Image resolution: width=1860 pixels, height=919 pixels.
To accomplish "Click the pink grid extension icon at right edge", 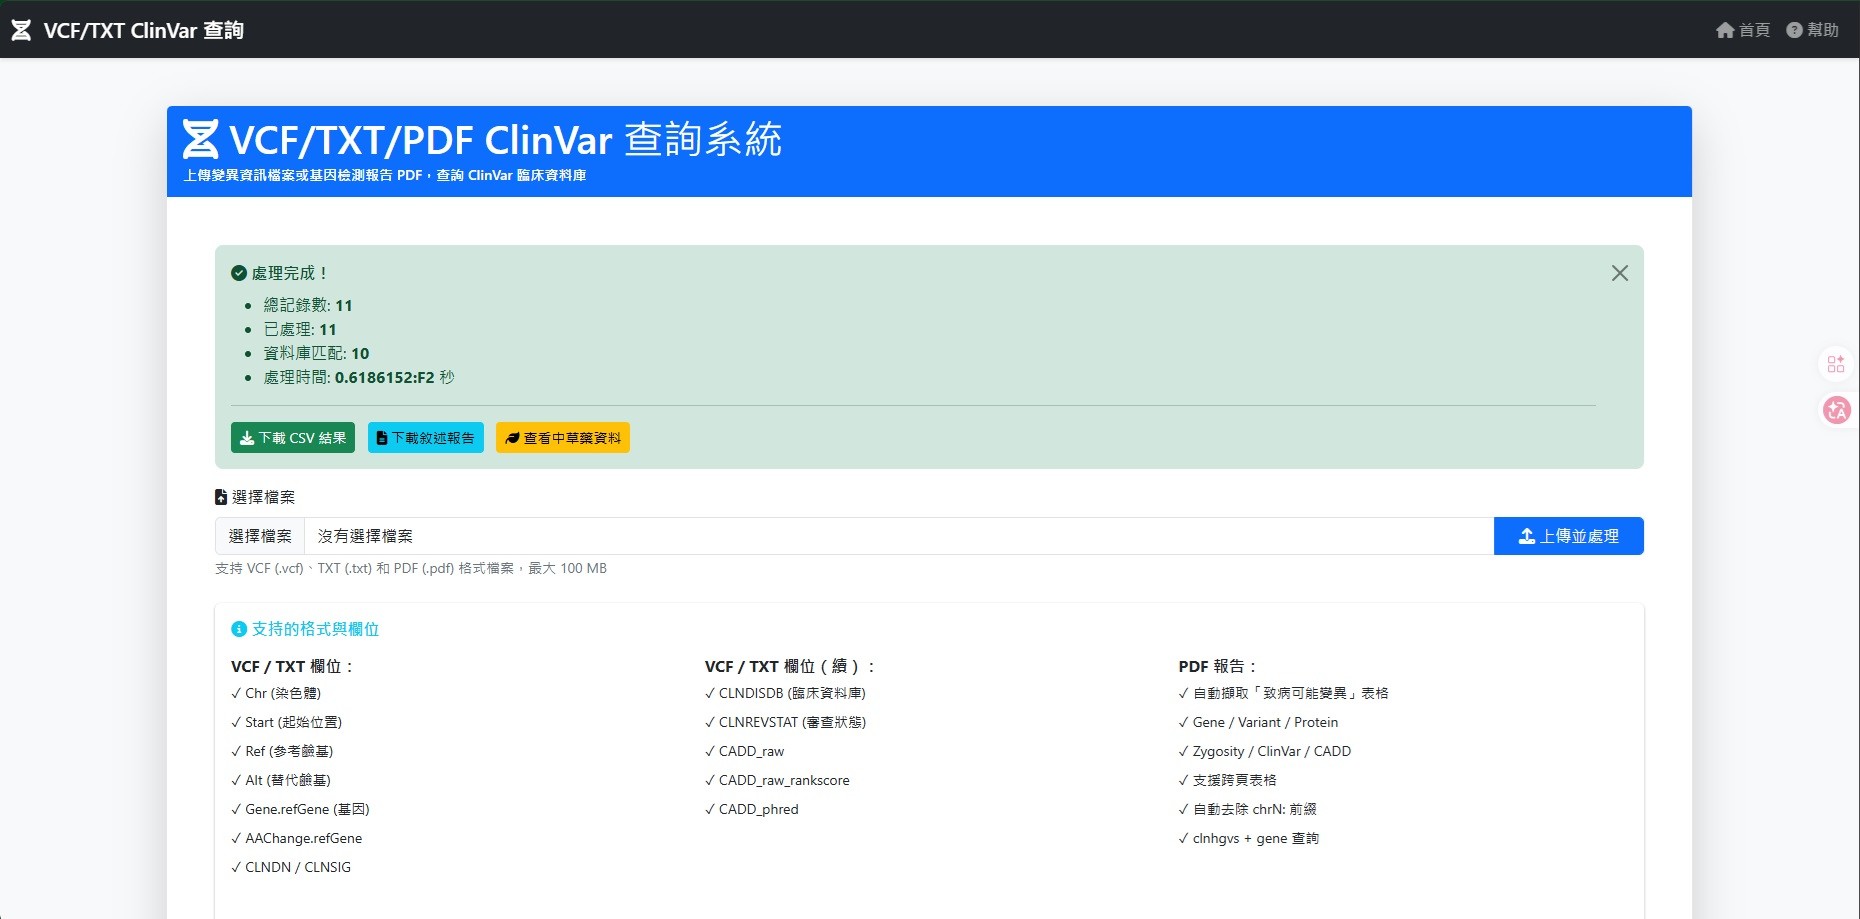I will 1836,364.
